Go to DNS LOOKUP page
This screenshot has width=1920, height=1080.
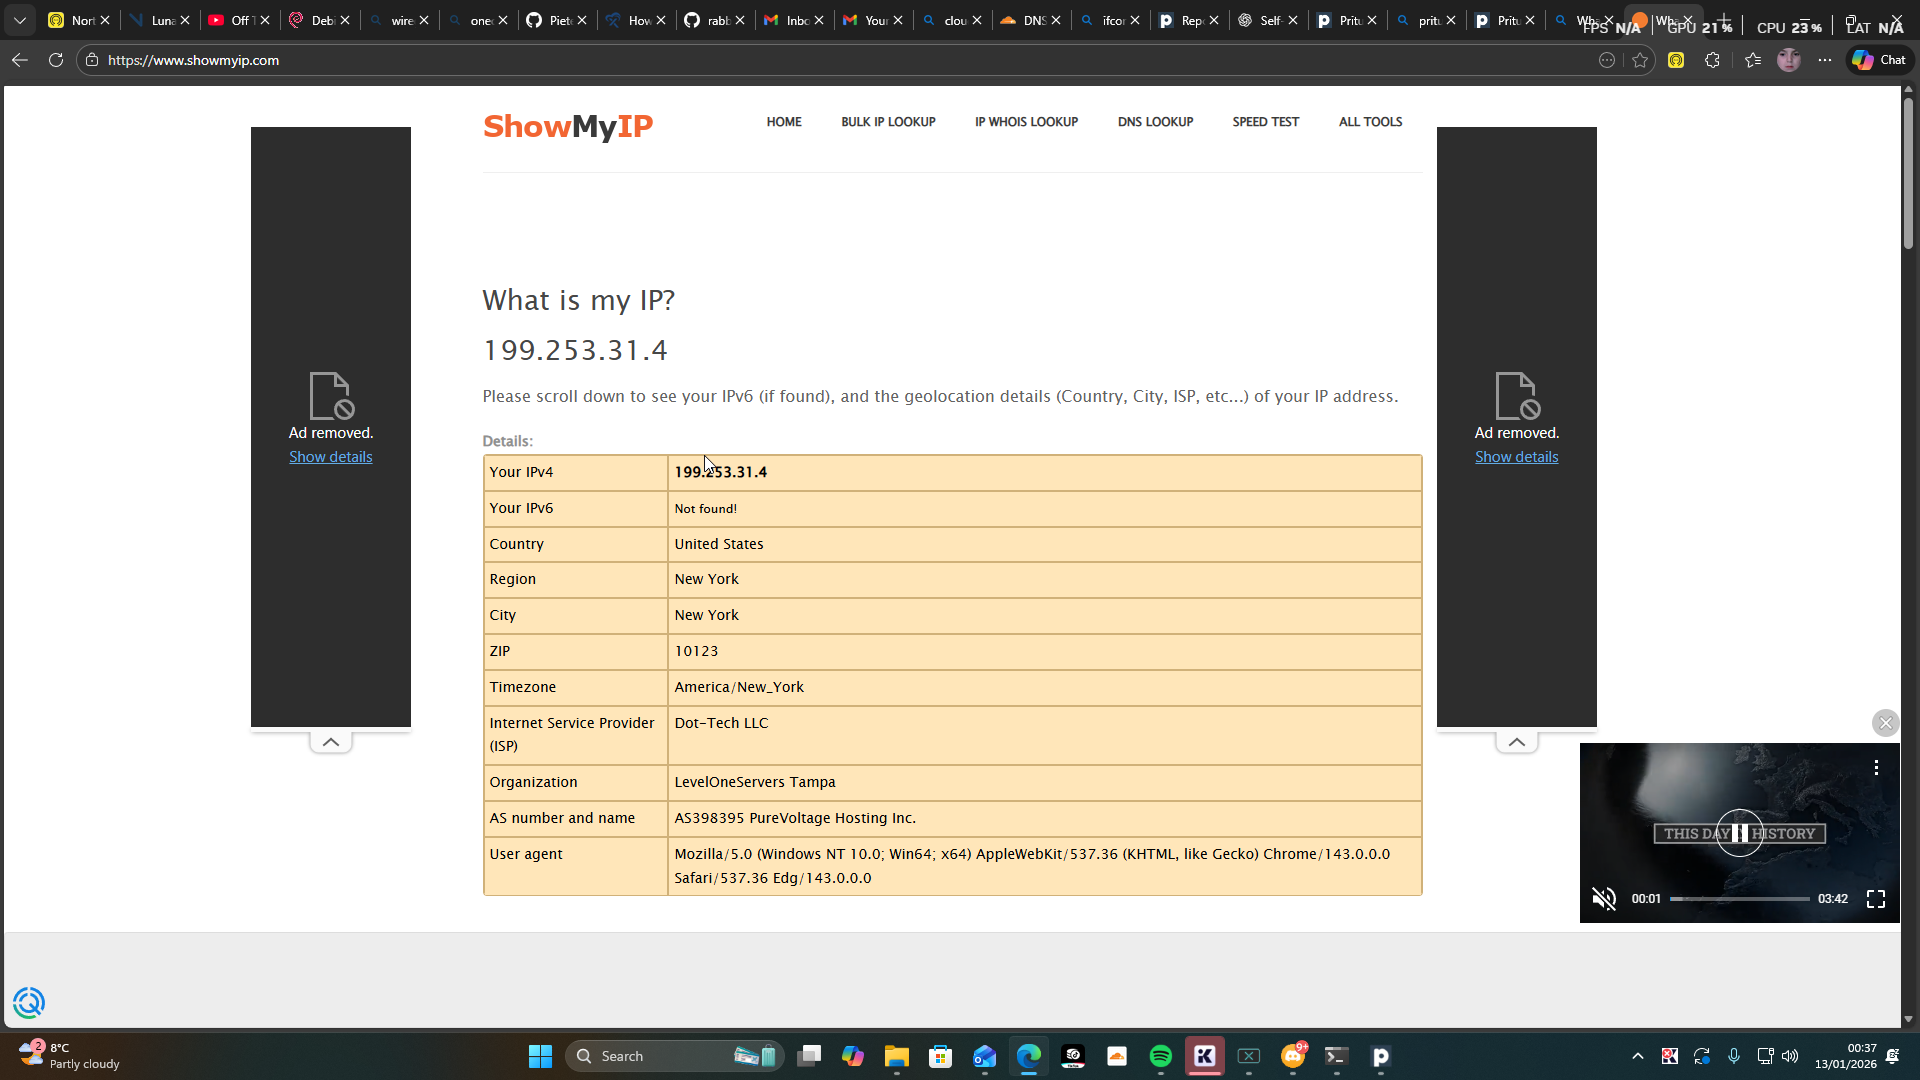tap(1155, 122)
